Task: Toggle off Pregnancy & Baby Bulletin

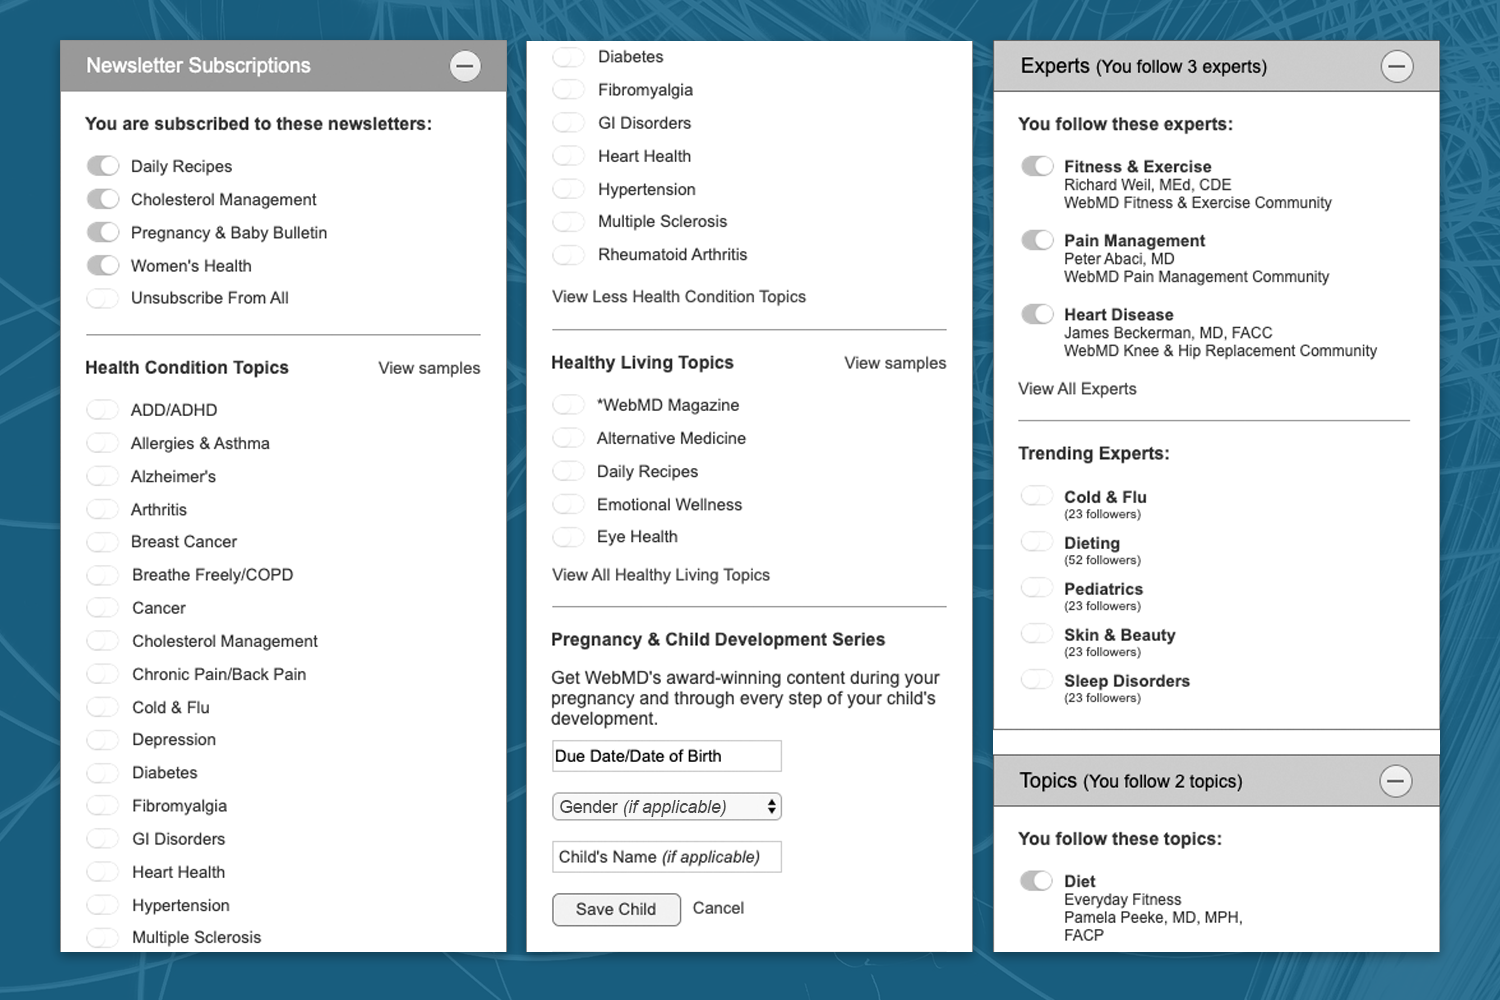Action: [x=103, y=232]
